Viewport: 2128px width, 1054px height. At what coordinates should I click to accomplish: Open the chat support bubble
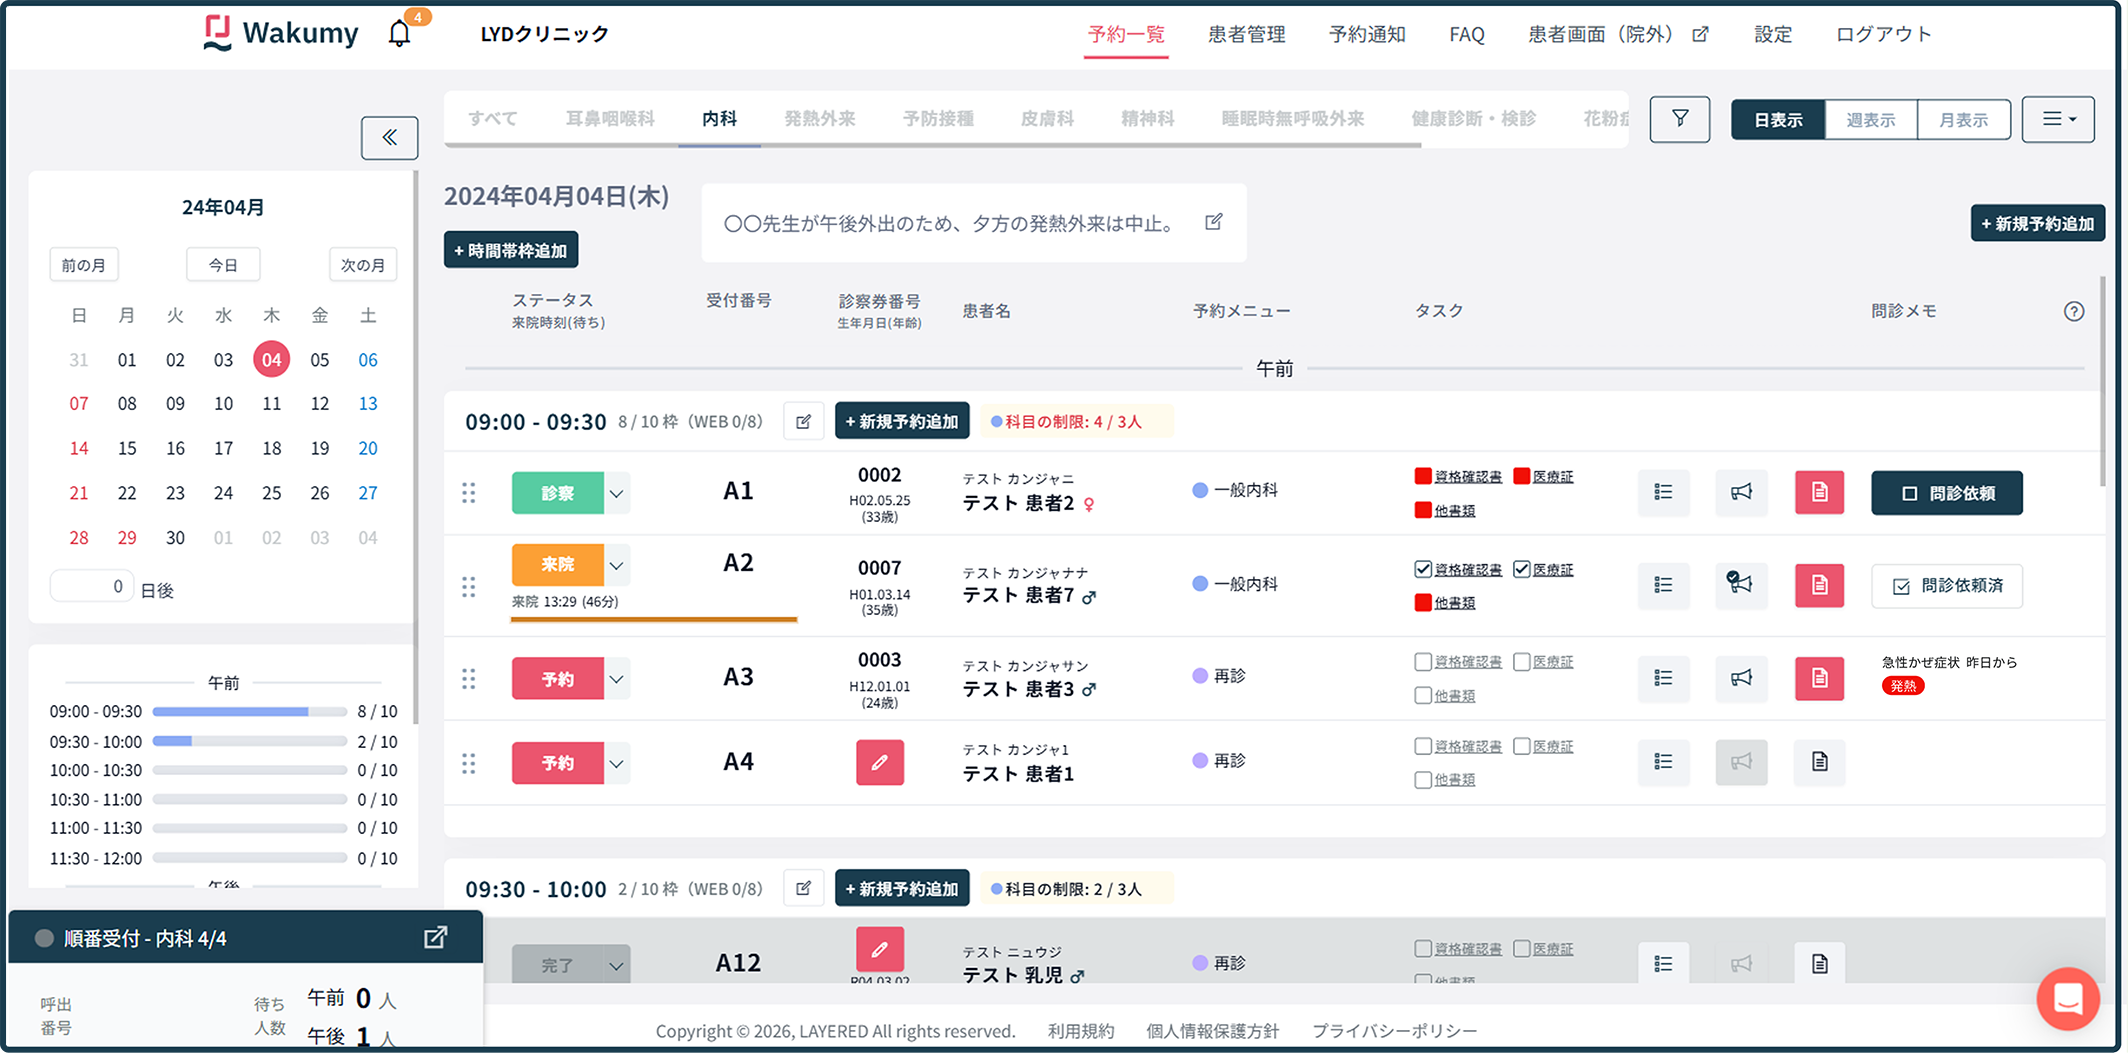2068,999
